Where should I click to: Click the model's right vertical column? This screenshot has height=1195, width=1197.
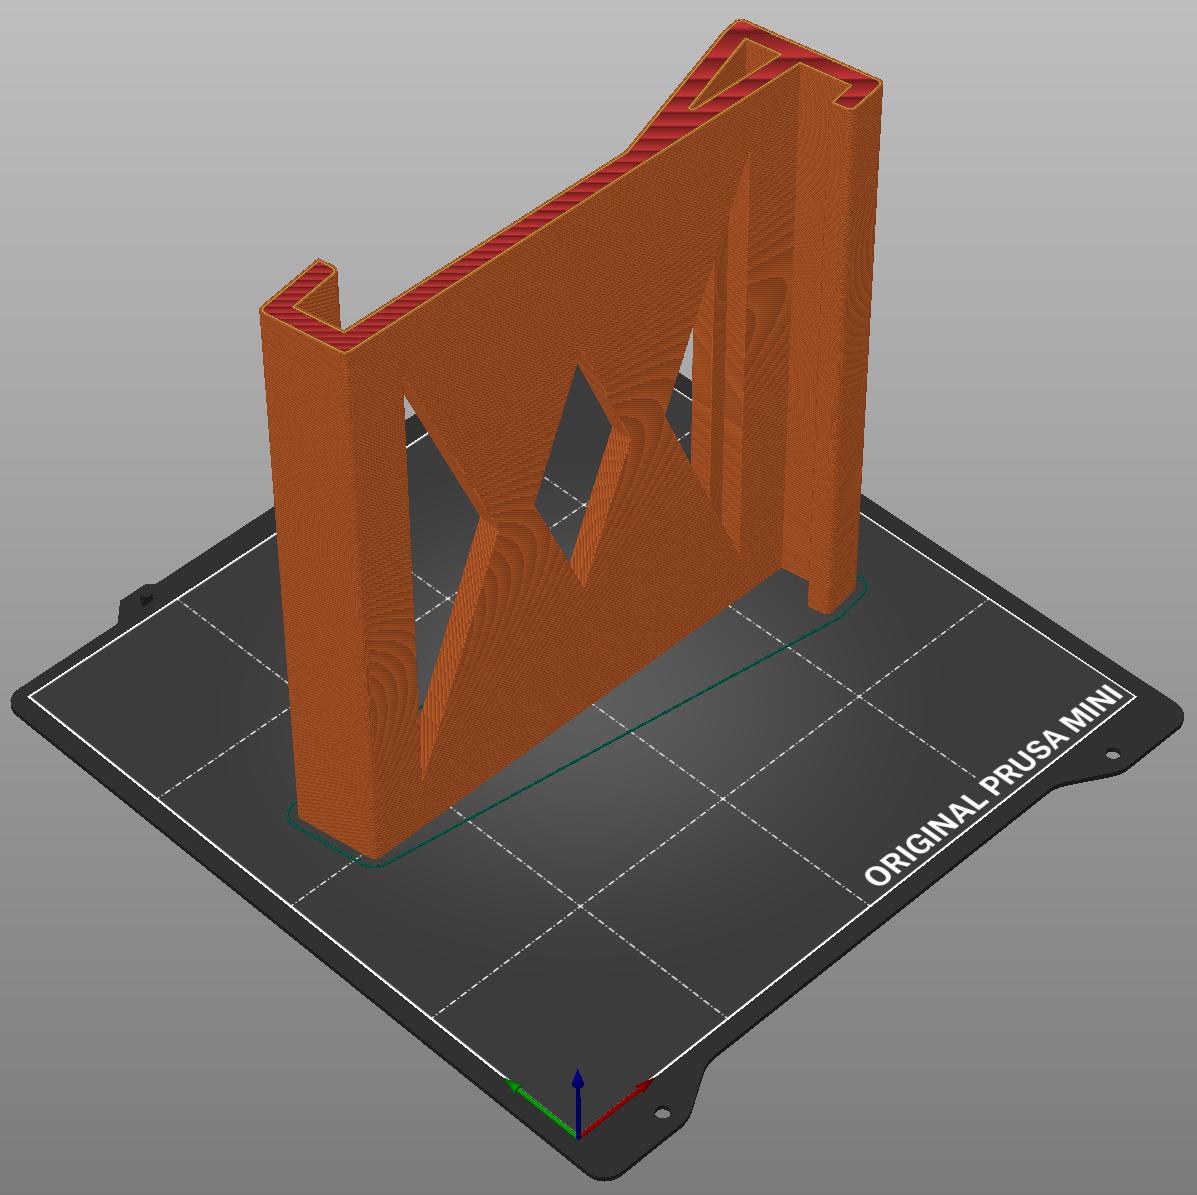840,350
